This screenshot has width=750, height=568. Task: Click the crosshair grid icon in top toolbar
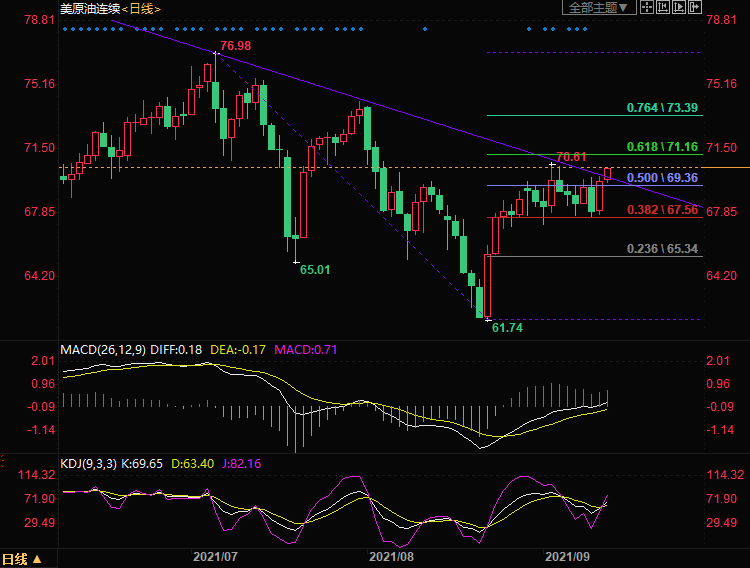point(647,7)
